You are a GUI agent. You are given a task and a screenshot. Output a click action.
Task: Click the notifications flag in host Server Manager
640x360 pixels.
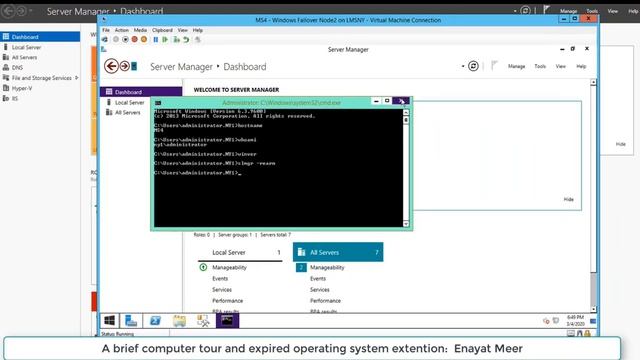pyautogui.click(x=546, y=10)
